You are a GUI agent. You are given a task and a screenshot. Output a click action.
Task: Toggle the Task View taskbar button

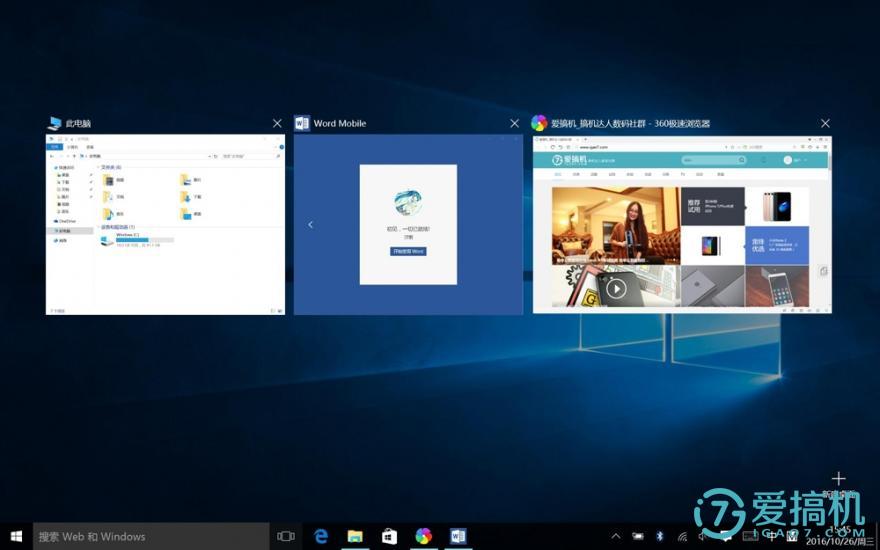pyautogui.click(x=286, y=537)
